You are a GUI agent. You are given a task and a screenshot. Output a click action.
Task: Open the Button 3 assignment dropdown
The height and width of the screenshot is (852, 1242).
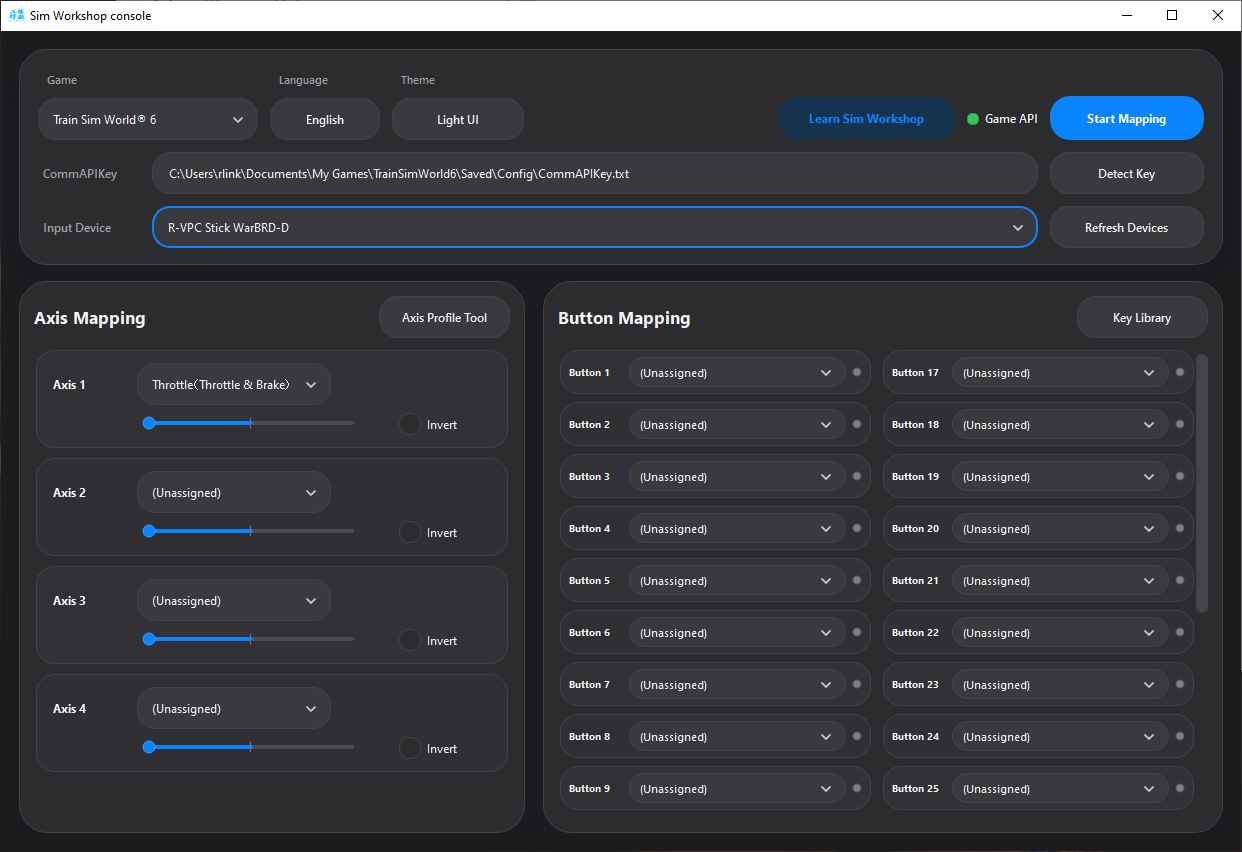735,477
